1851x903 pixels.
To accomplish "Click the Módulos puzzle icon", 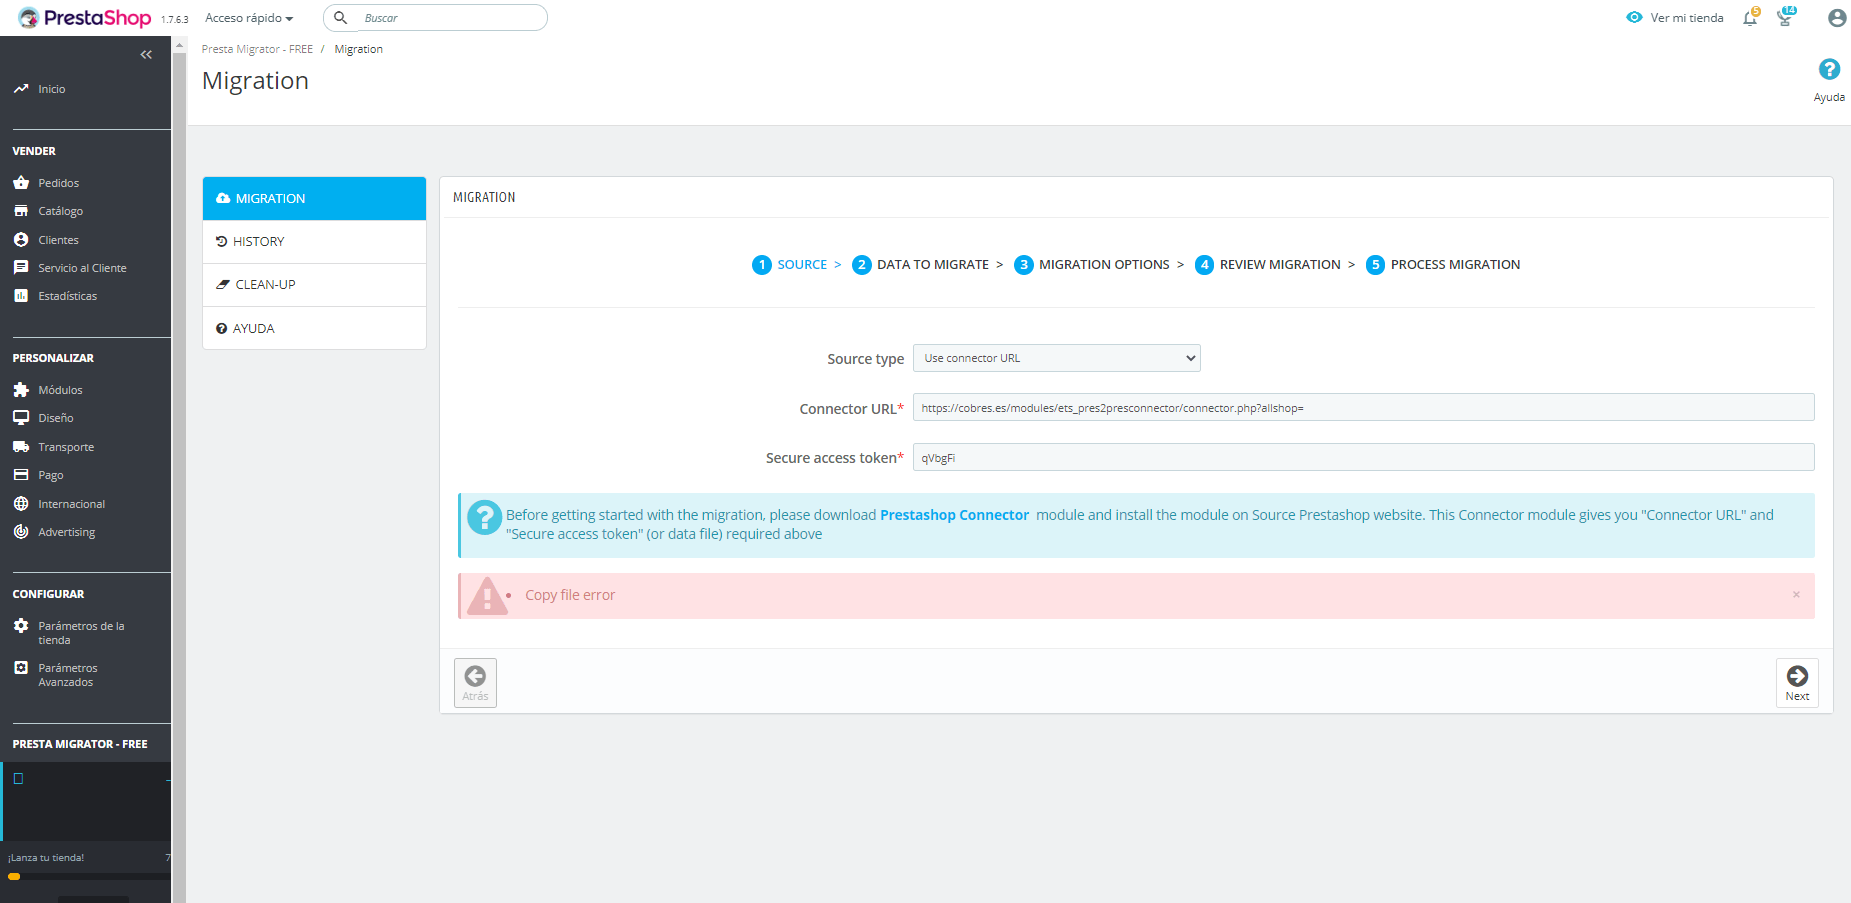I will coord(21,390).
